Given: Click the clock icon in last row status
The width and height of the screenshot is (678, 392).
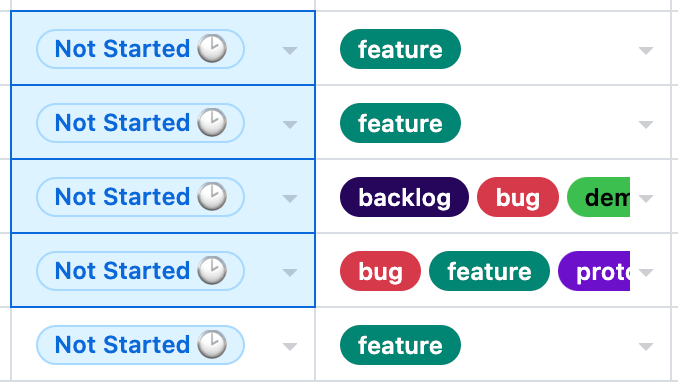Looking at the screenshot, I should pyautogui.click(x=212, y=344).
